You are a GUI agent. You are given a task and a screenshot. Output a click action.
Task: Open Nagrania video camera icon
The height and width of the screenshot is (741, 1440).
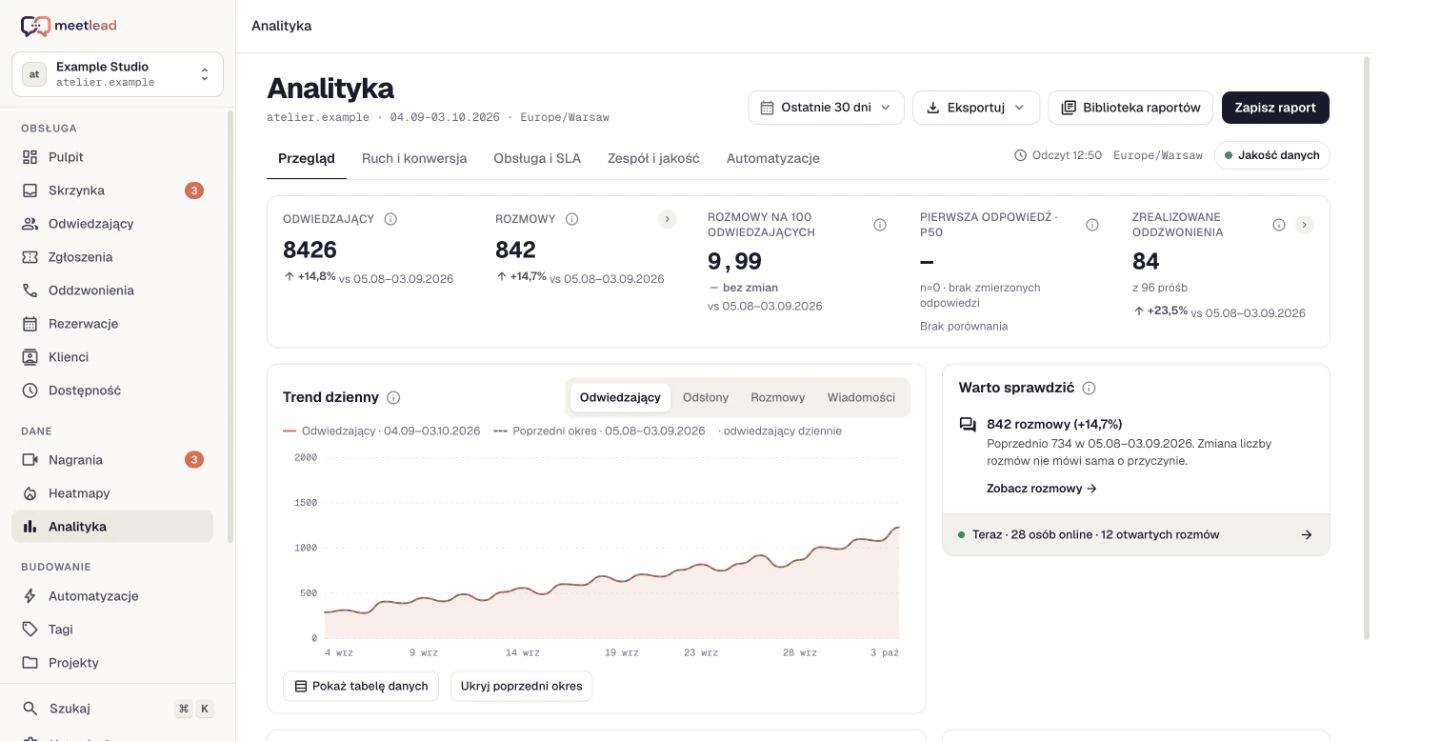point(30,460)
